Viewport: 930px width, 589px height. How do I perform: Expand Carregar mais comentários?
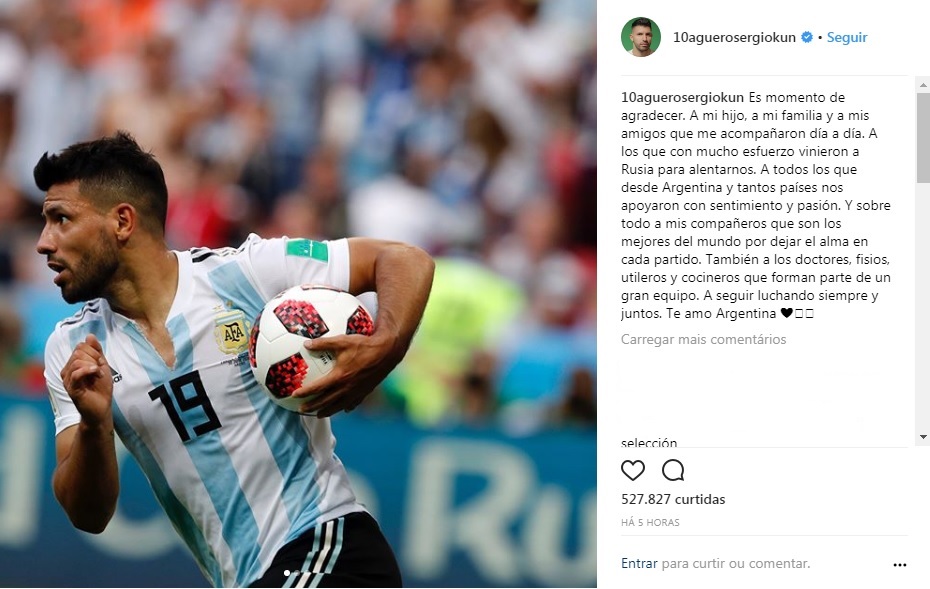click(x=703, y=339)
